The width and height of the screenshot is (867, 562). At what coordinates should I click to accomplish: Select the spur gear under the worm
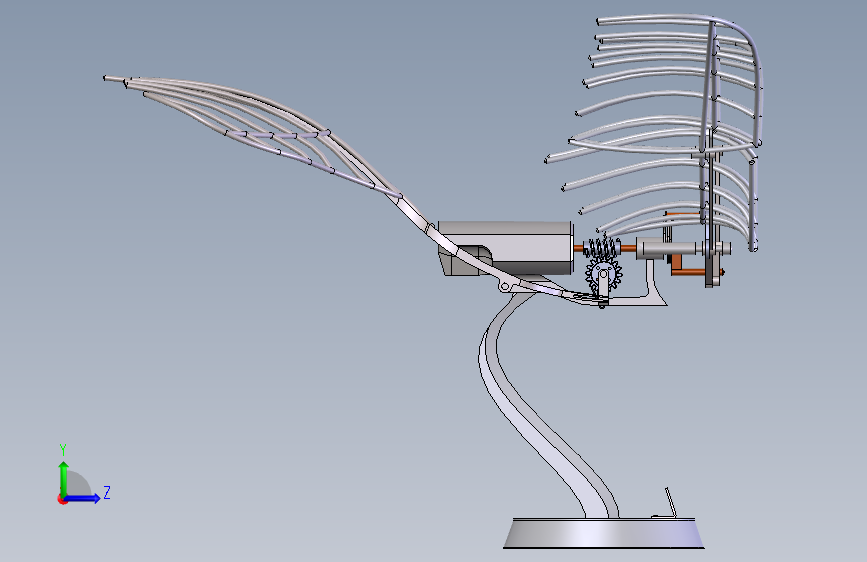pyautogui.click(x=603, y=274)
